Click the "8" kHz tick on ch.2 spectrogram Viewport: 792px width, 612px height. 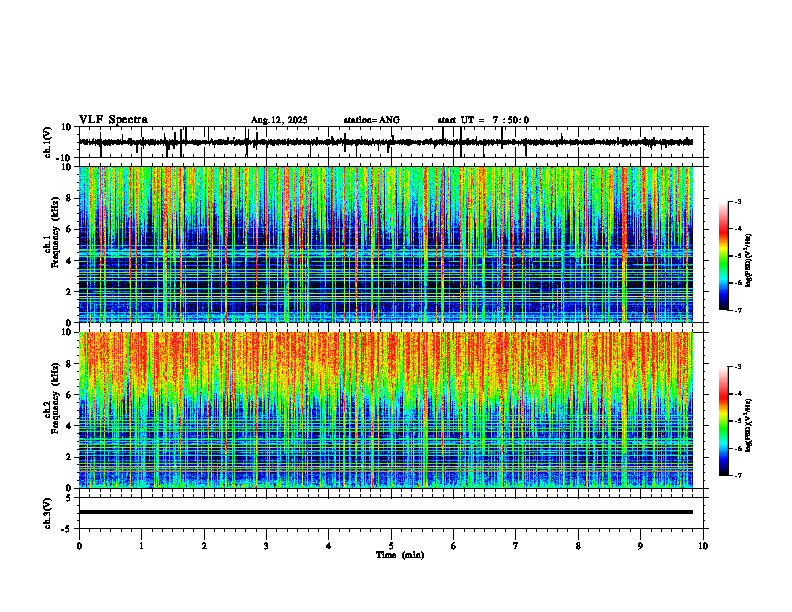(70, 364)
